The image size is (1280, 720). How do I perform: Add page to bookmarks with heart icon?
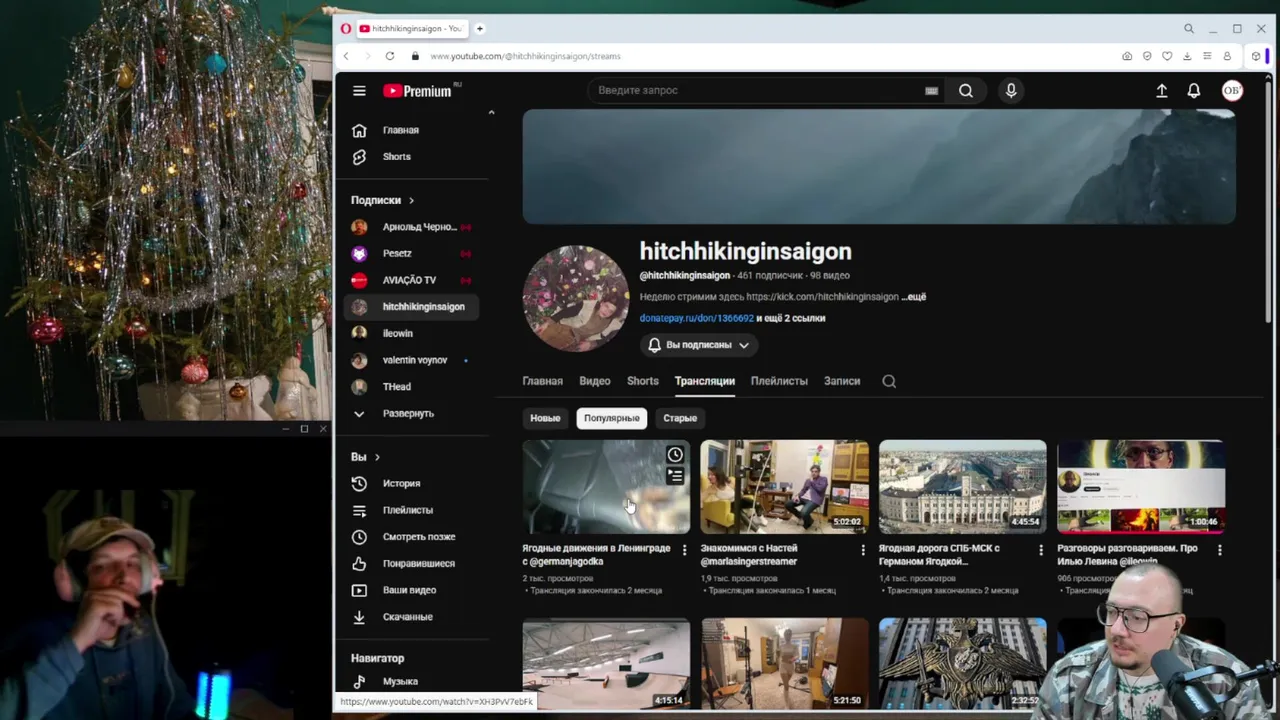[1167, 56]
